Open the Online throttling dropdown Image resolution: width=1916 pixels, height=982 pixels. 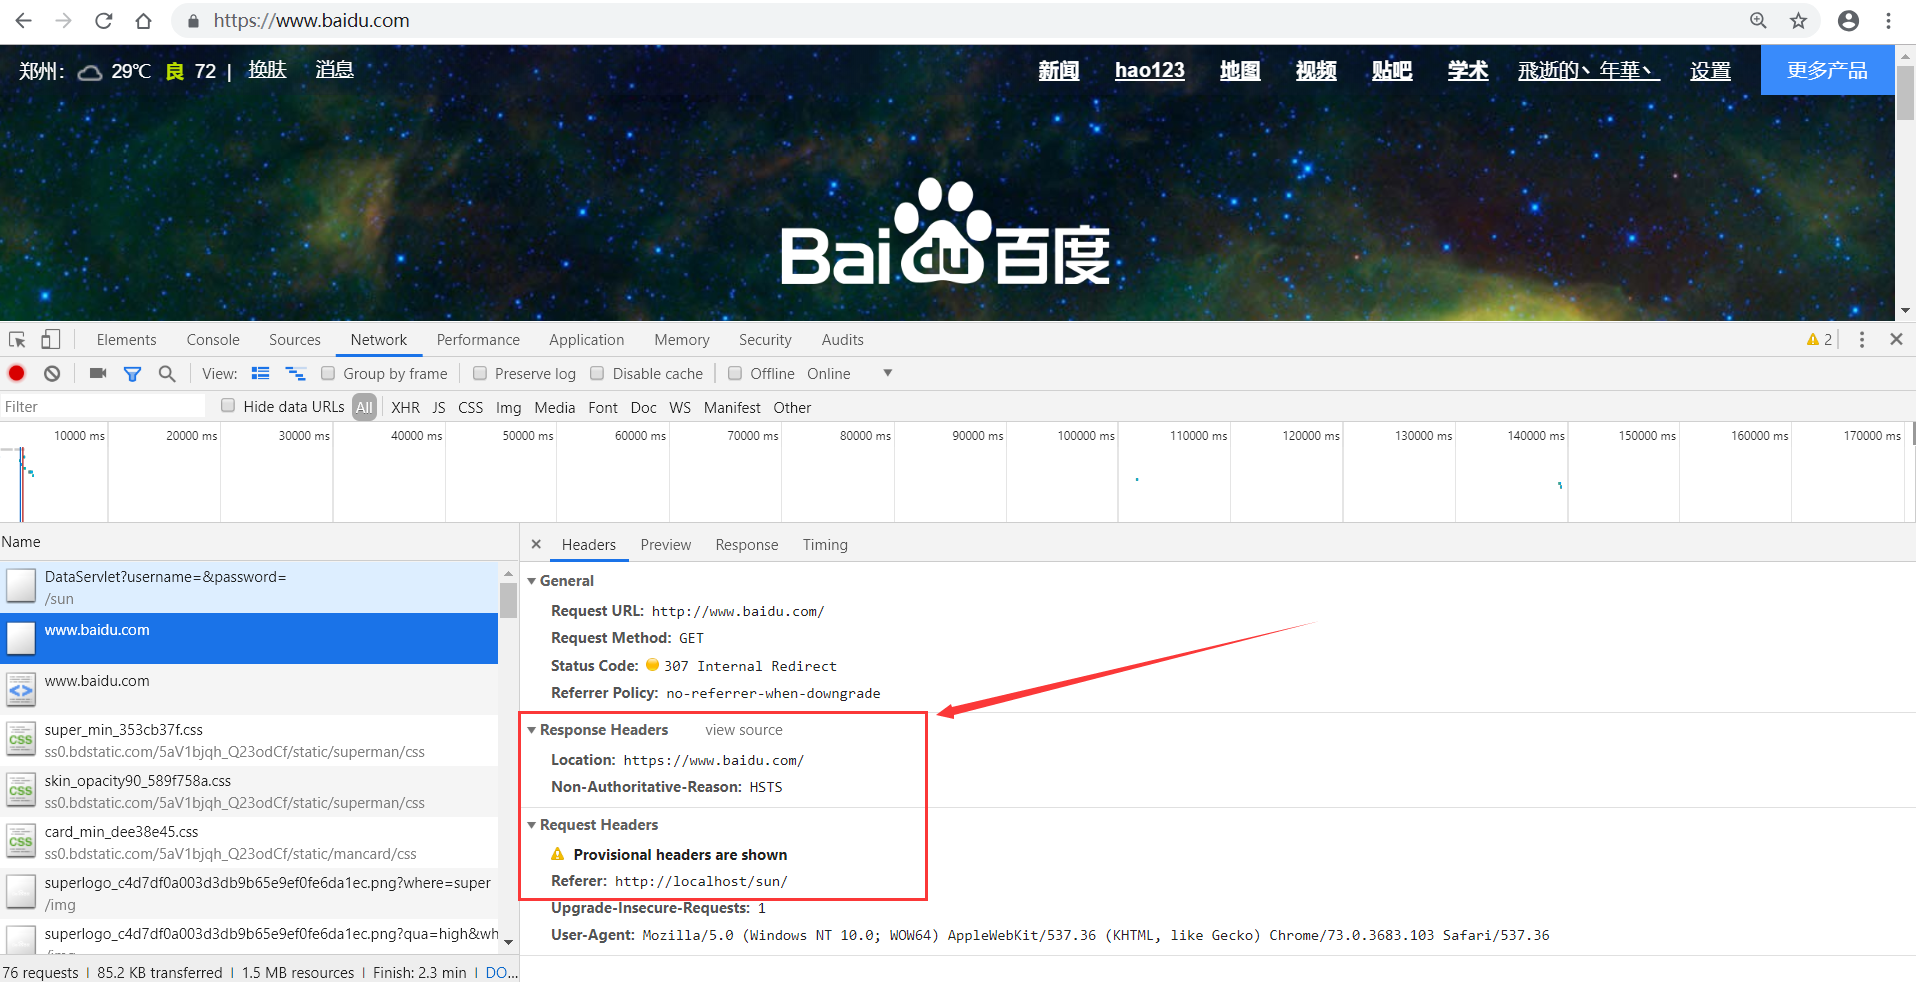(x=849, y=373)
